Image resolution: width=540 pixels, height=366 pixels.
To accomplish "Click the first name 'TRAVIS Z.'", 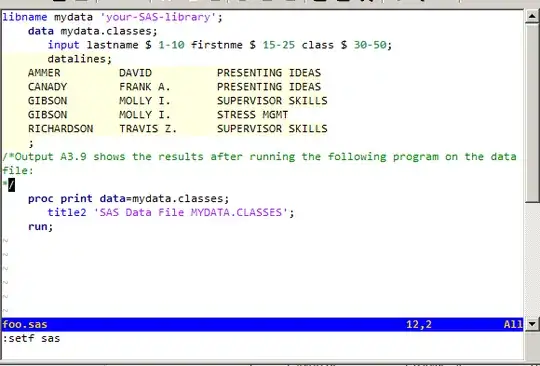I will [148, 129].
